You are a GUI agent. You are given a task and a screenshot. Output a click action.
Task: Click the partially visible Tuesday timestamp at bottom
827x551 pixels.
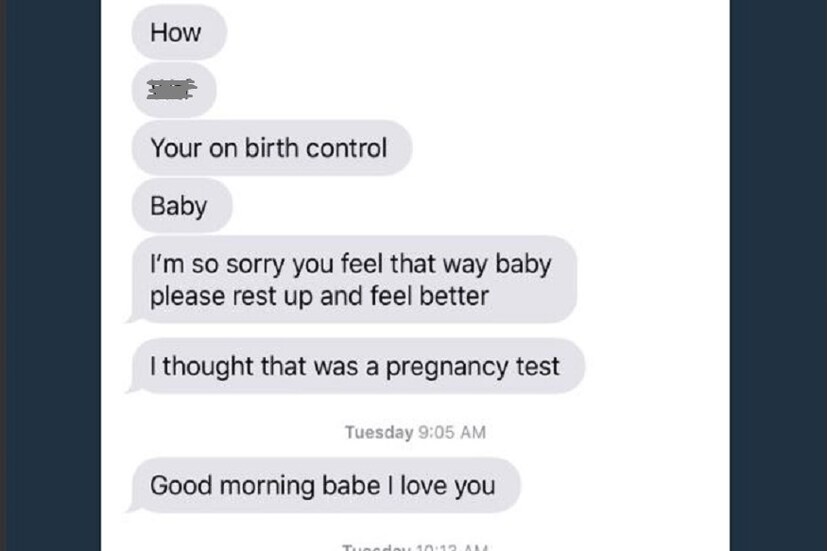[415, 547]
